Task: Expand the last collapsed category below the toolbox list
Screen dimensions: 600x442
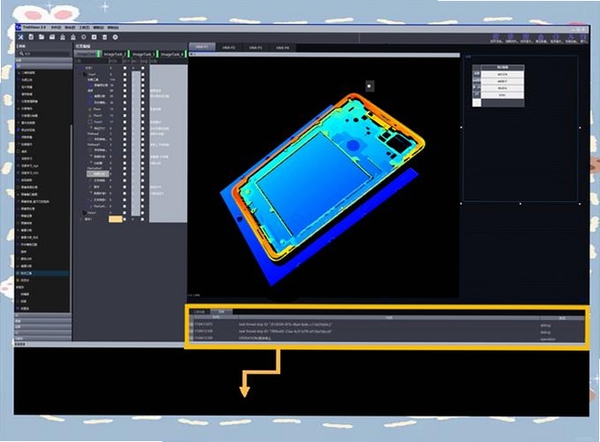Action: (43, 338)
